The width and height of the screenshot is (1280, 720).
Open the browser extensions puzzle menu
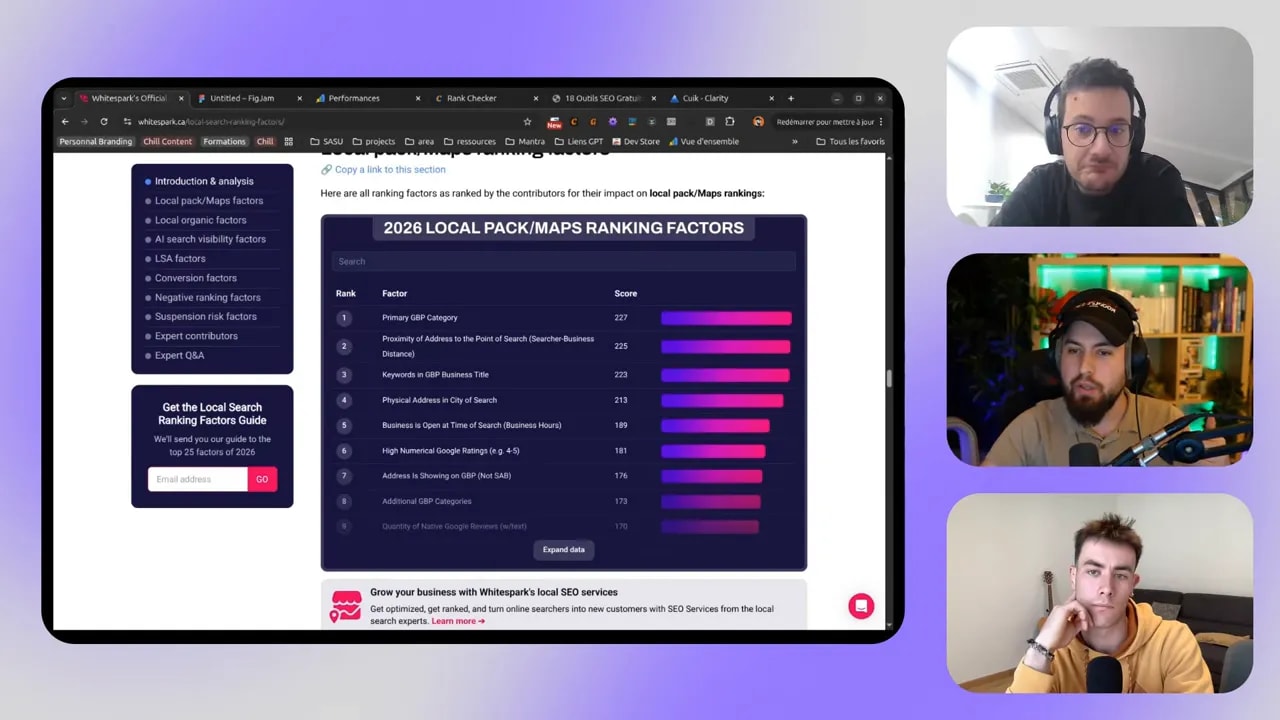click(x=729, y=122)
